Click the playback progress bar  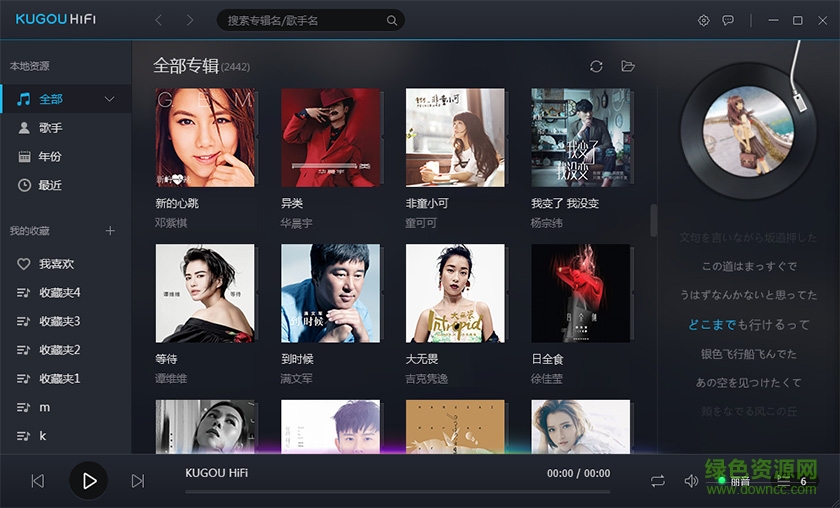pos(398,491)
